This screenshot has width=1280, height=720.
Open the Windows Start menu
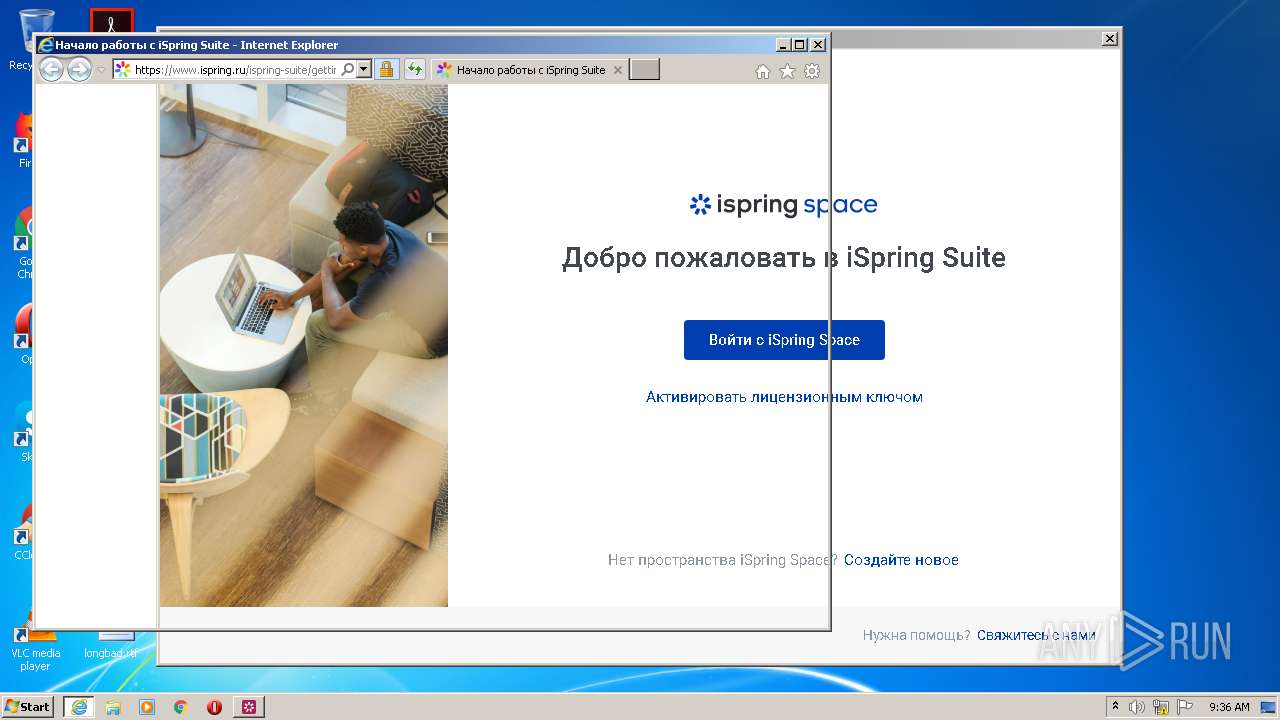click(x=27, y=706)
